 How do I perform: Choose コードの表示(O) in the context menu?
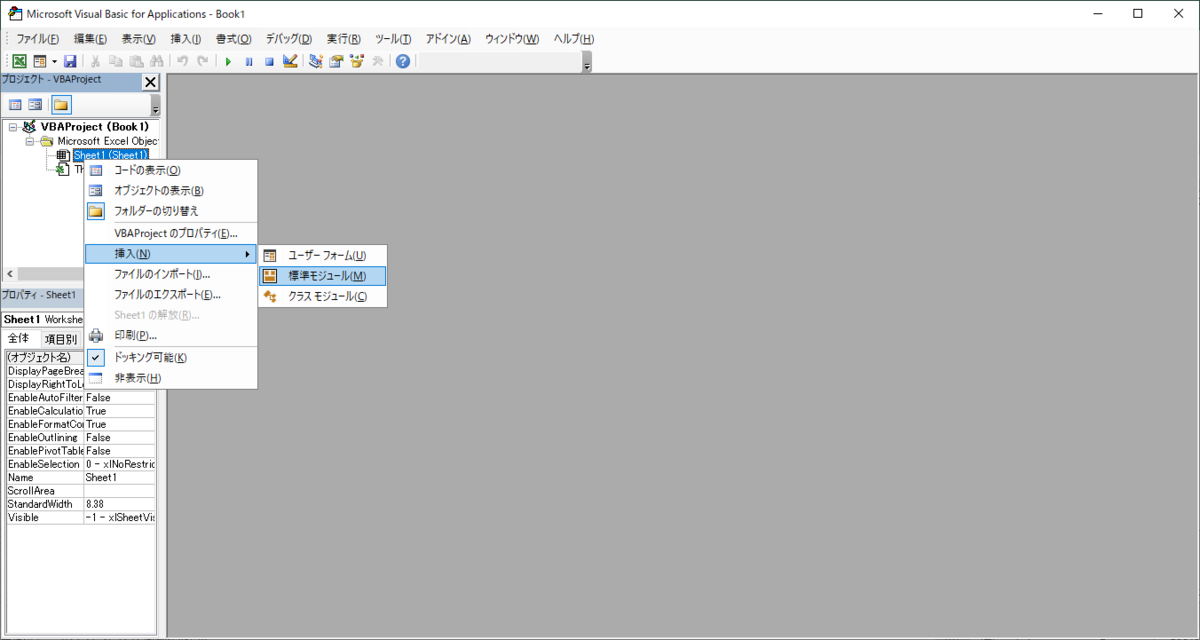point(170,170)
